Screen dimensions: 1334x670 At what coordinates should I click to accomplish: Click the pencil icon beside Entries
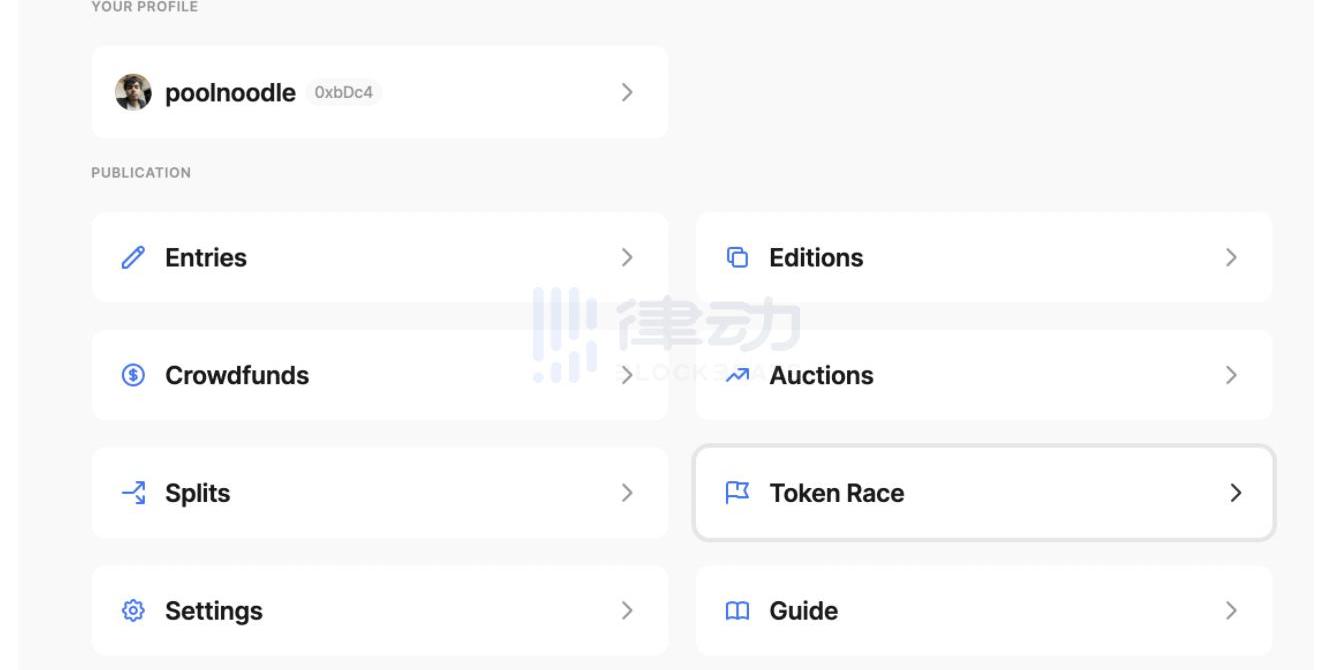[x=133, y=258]
